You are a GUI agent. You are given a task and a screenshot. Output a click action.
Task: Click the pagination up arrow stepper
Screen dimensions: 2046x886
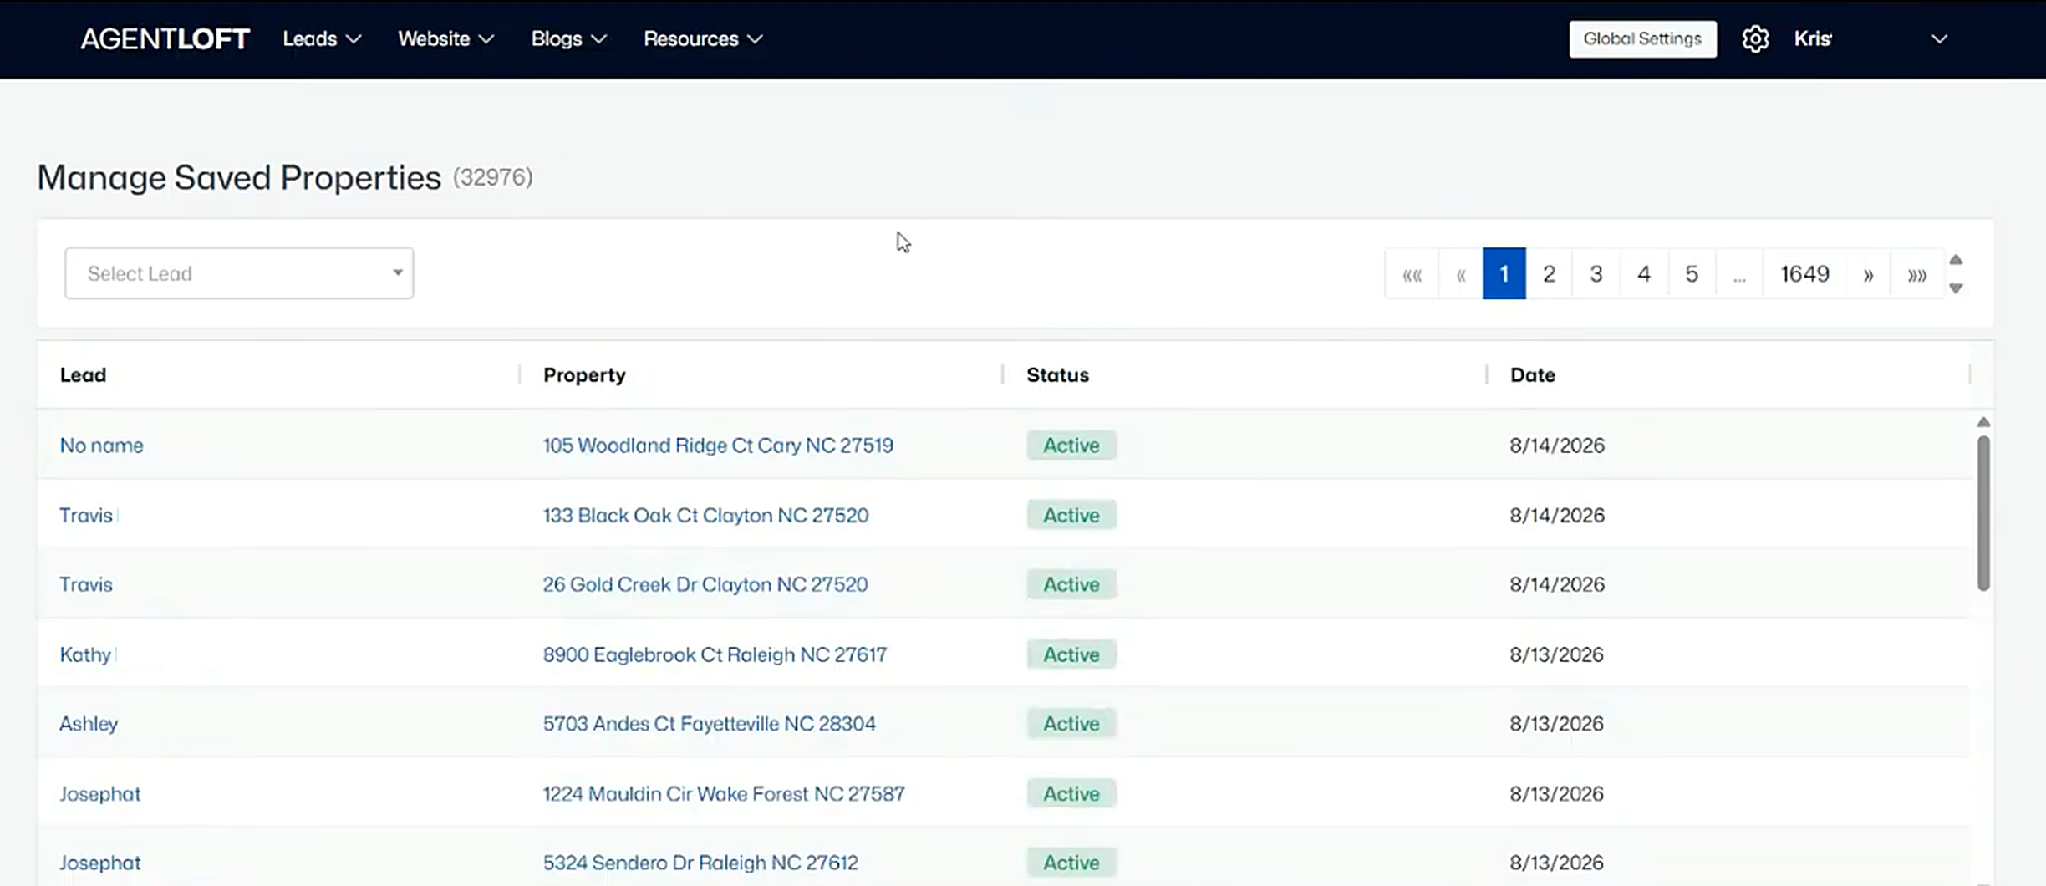[x=1956, y=260]
